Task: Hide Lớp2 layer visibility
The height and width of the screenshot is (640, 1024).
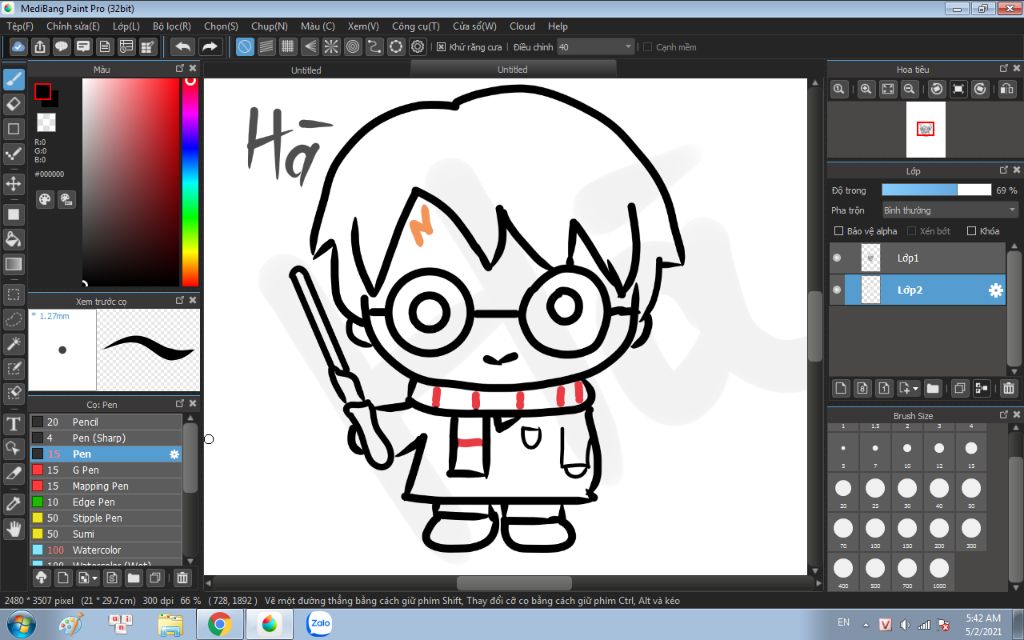Action: [x=837, y=290]
